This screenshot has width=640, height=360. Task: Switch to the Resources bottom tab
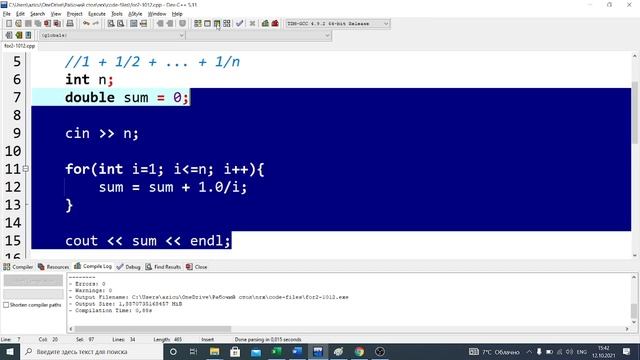53,267
